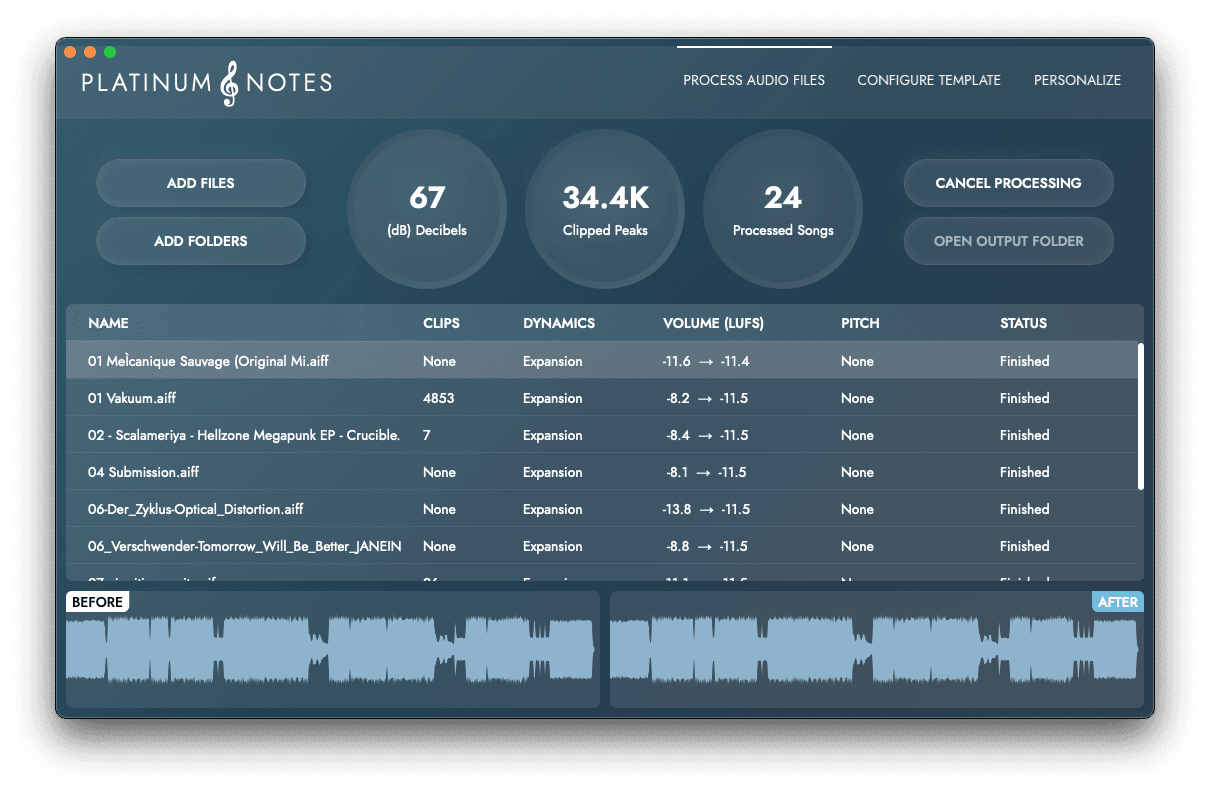
Task: Switch to the Configure Template tab
Action: point(929,80)
